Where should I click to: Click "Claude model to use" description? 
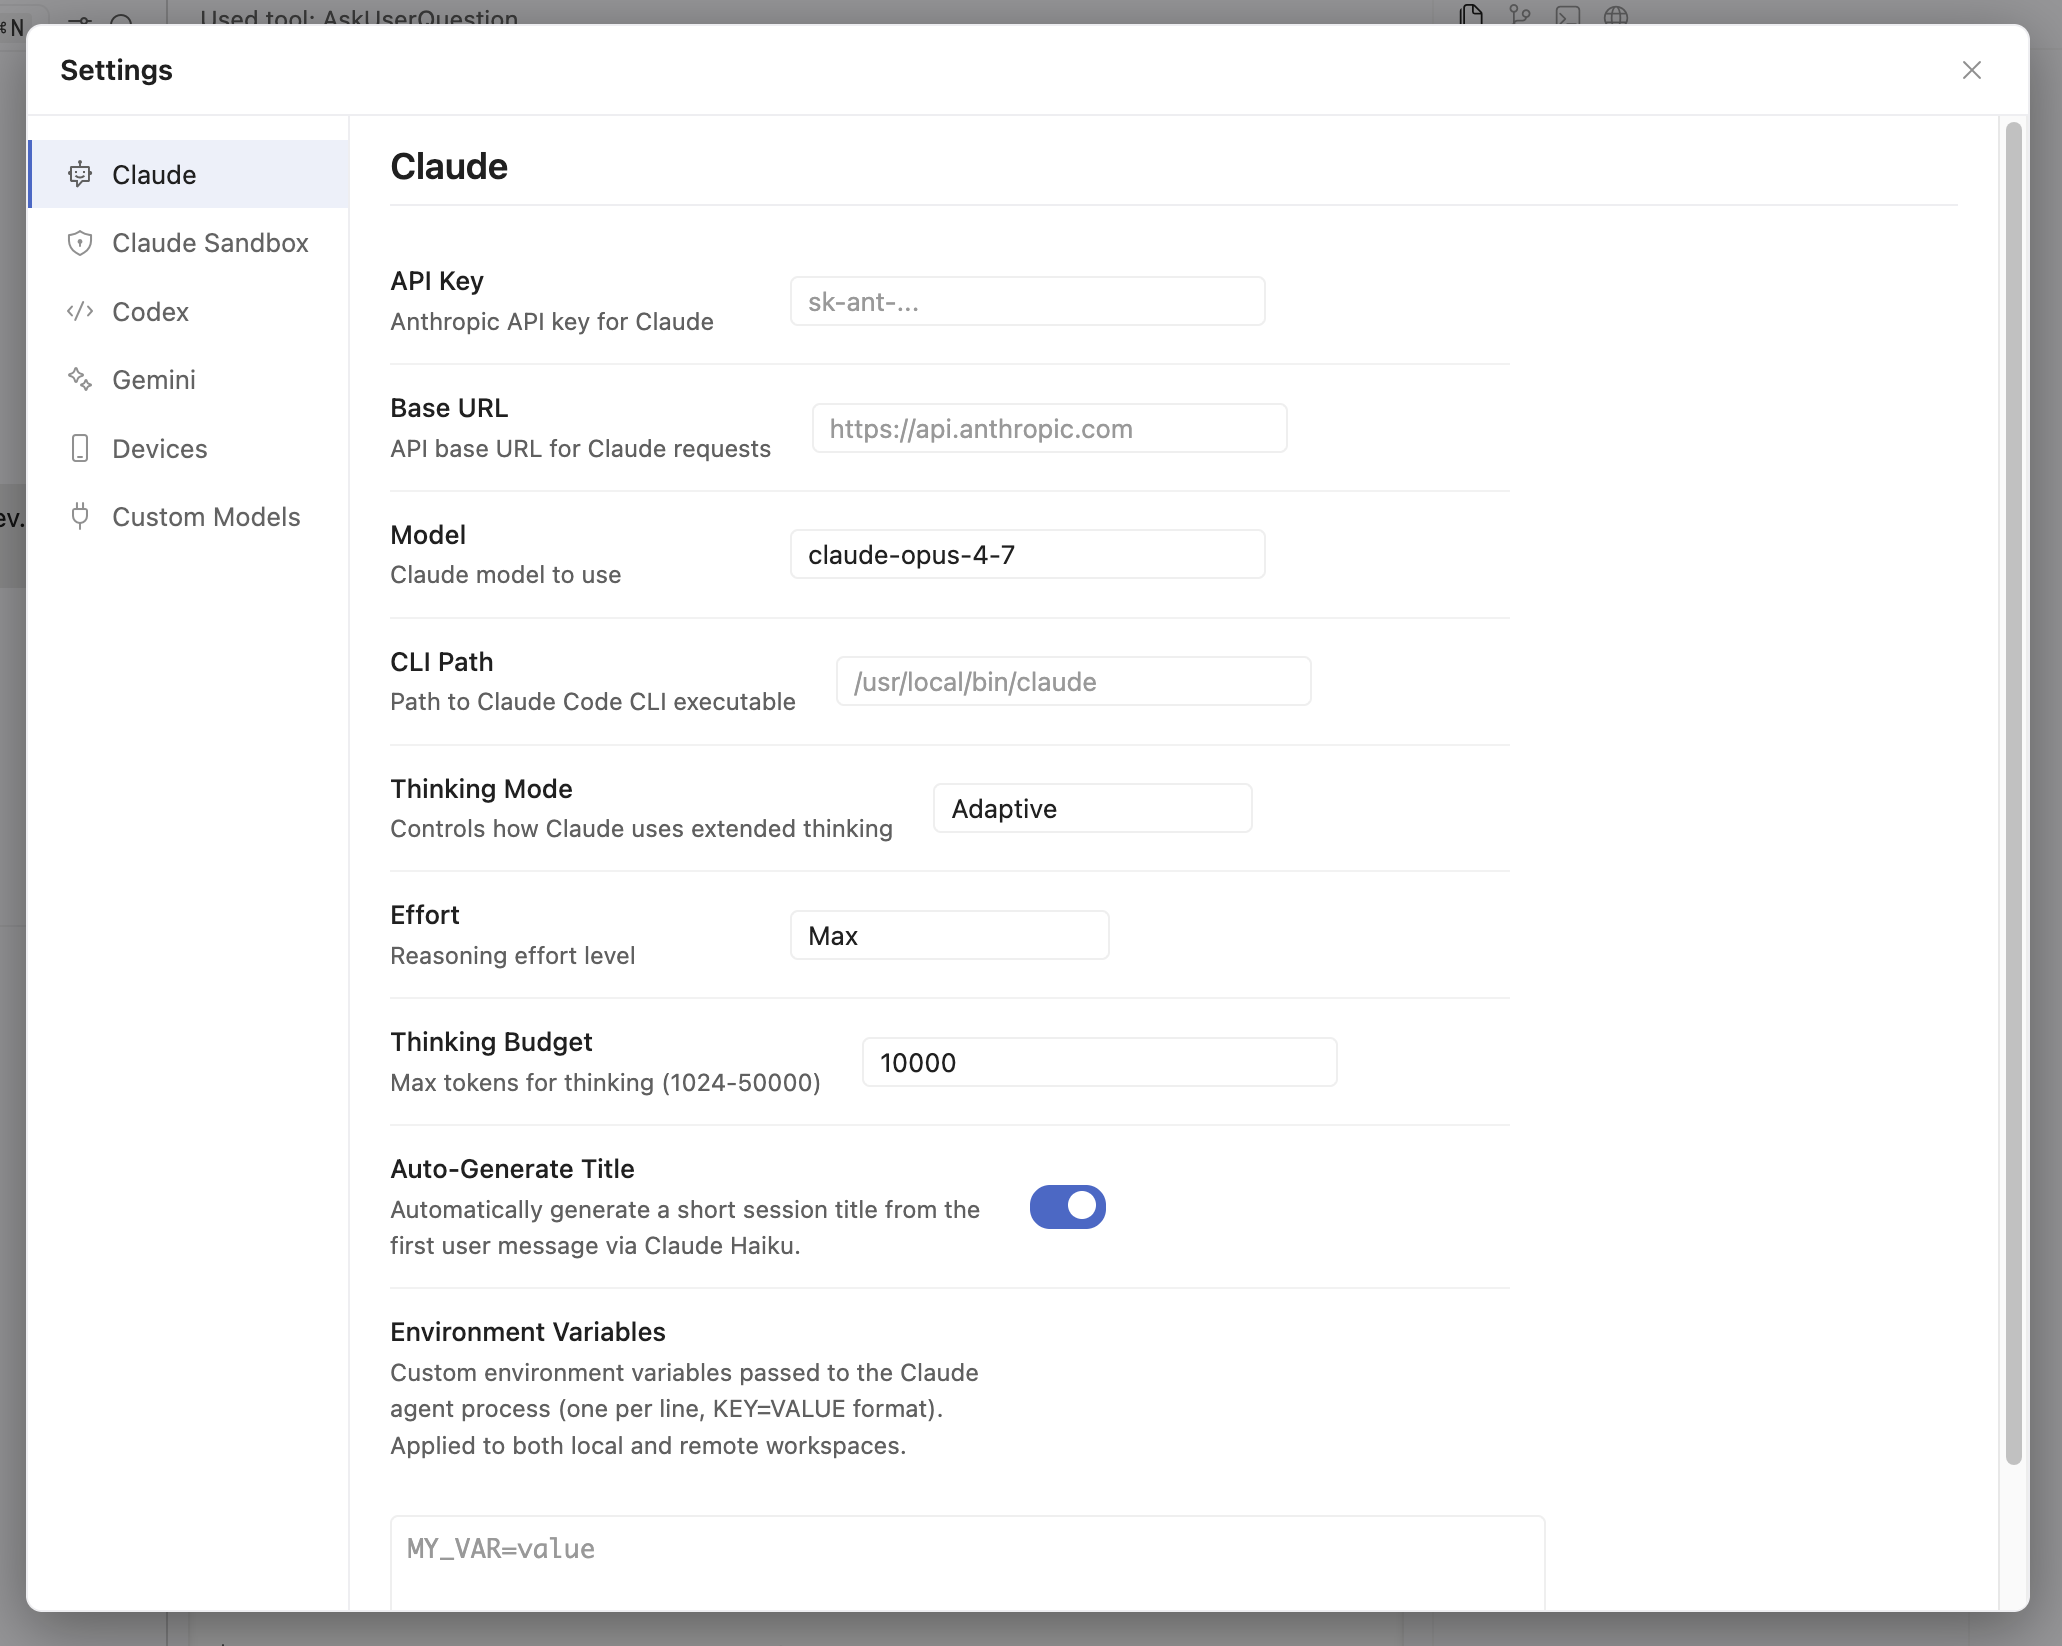(x=505, y=575)
